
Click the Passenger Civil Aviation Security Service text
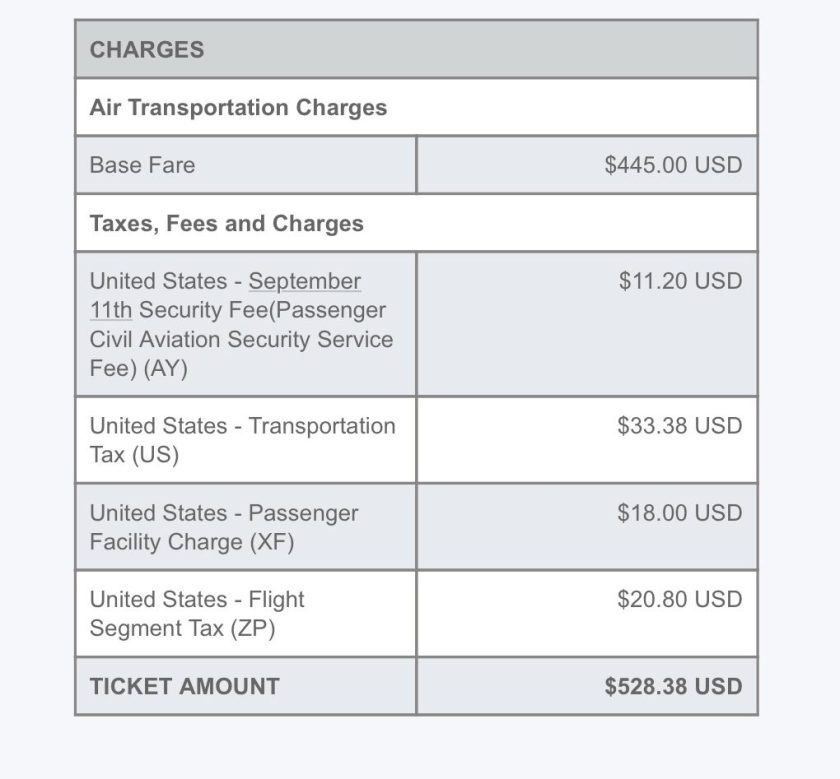pos(241,339)
